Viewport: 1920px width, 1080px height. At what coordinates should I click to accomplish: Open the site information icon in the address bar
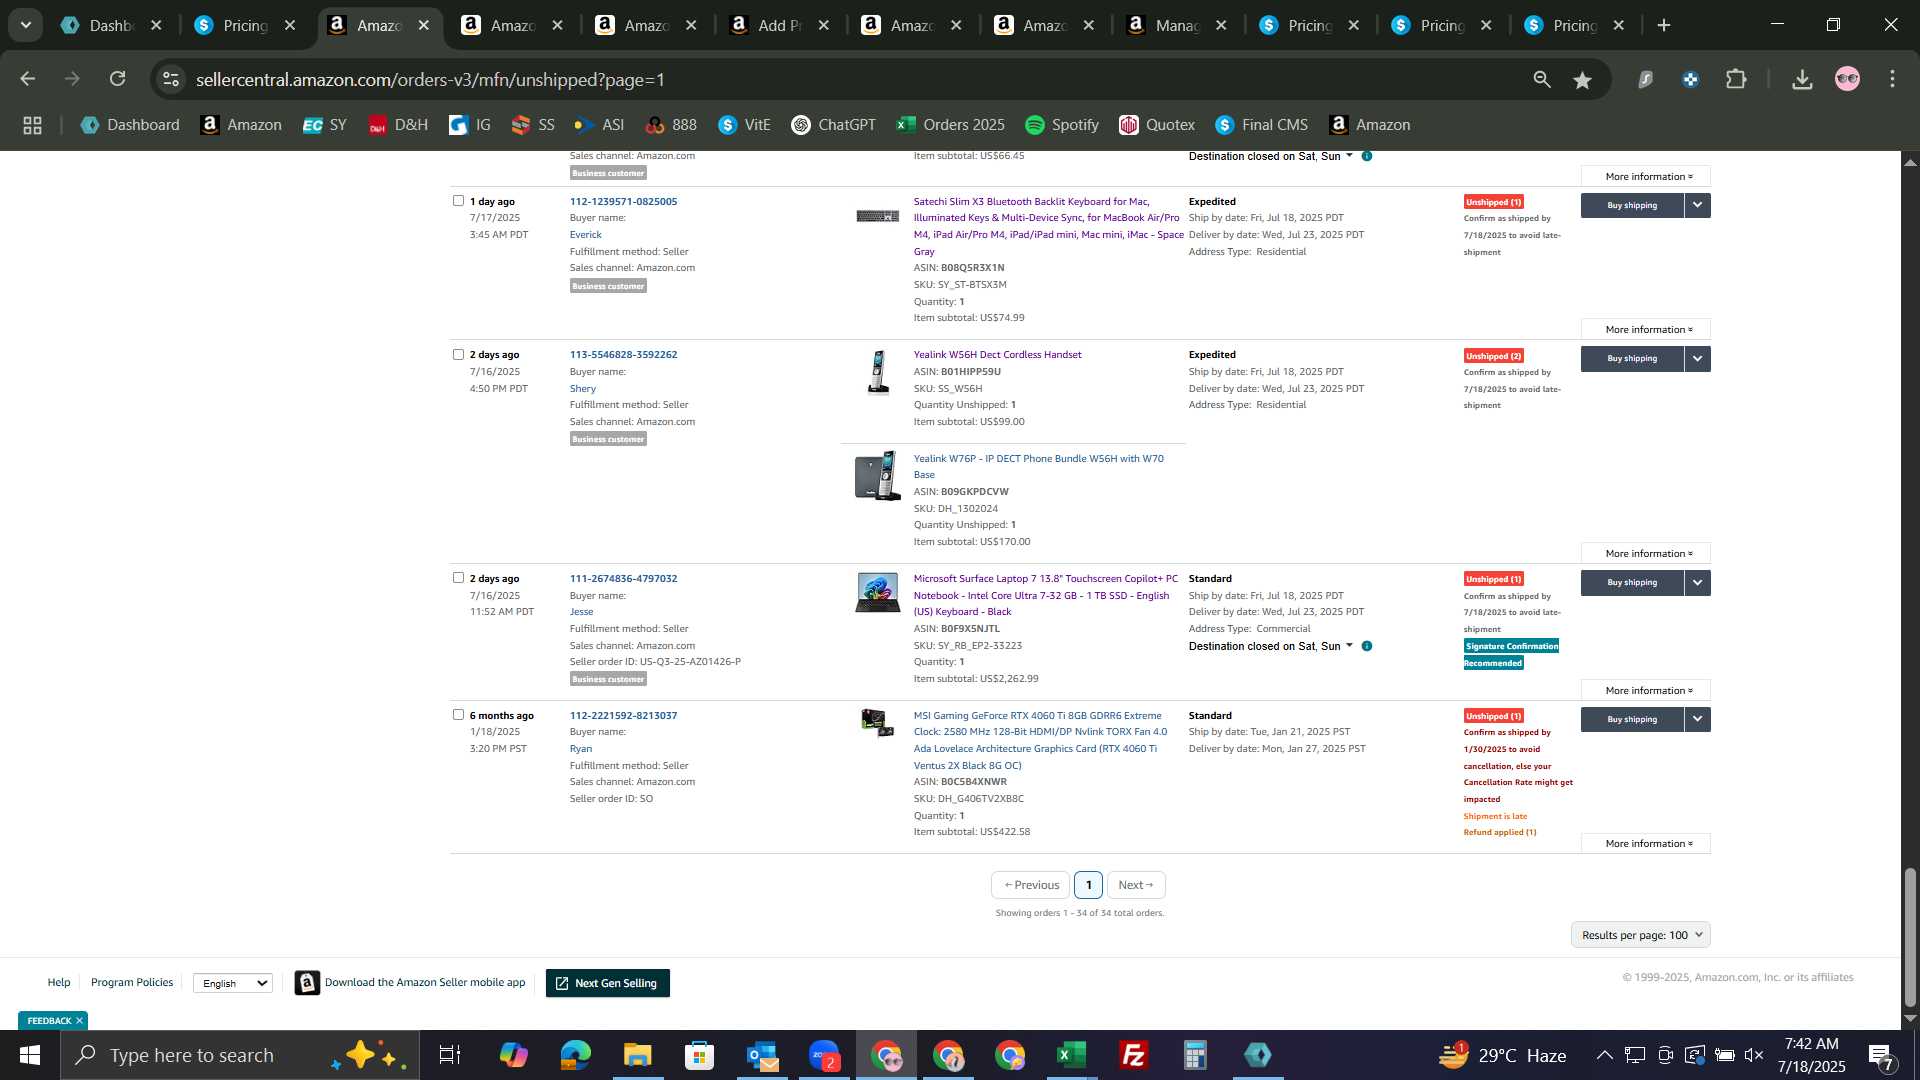171,79
